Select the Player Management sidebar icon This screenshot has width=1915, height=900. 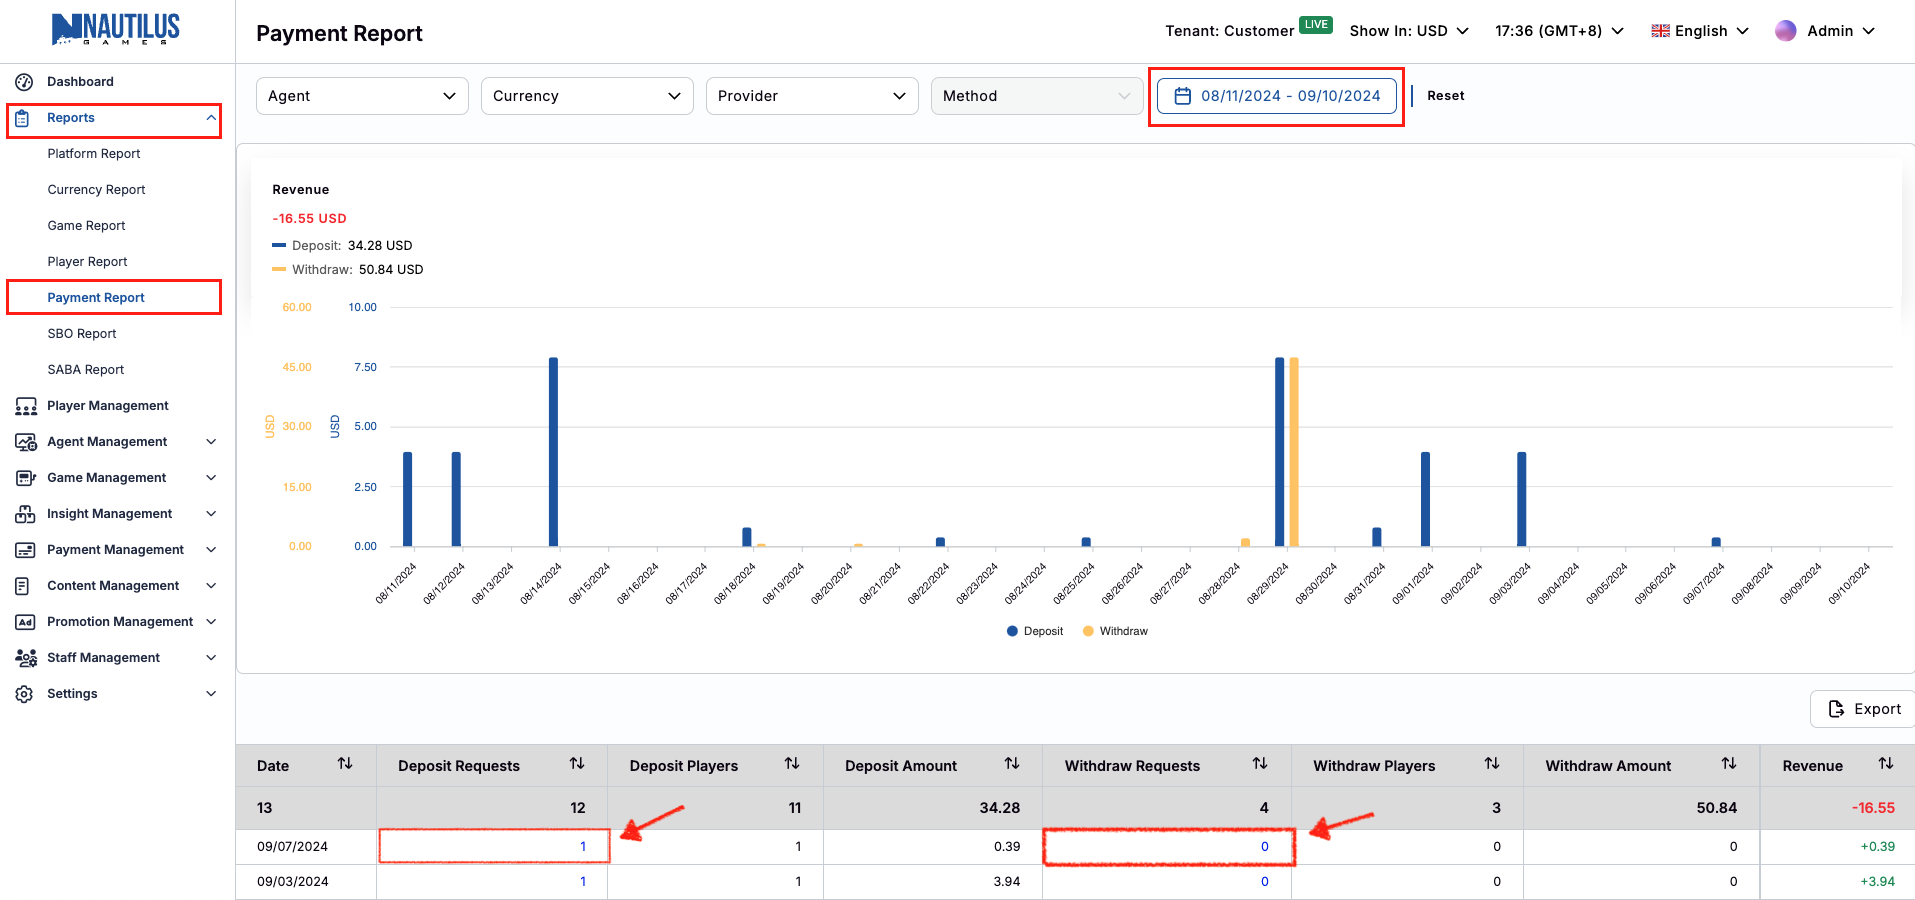24,405
